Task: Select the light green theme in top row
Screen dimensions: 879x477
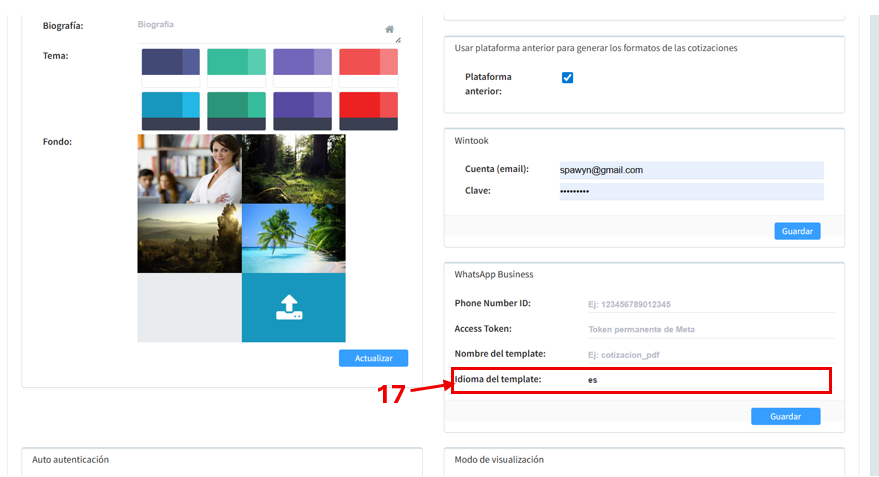Action: point(236,62)
